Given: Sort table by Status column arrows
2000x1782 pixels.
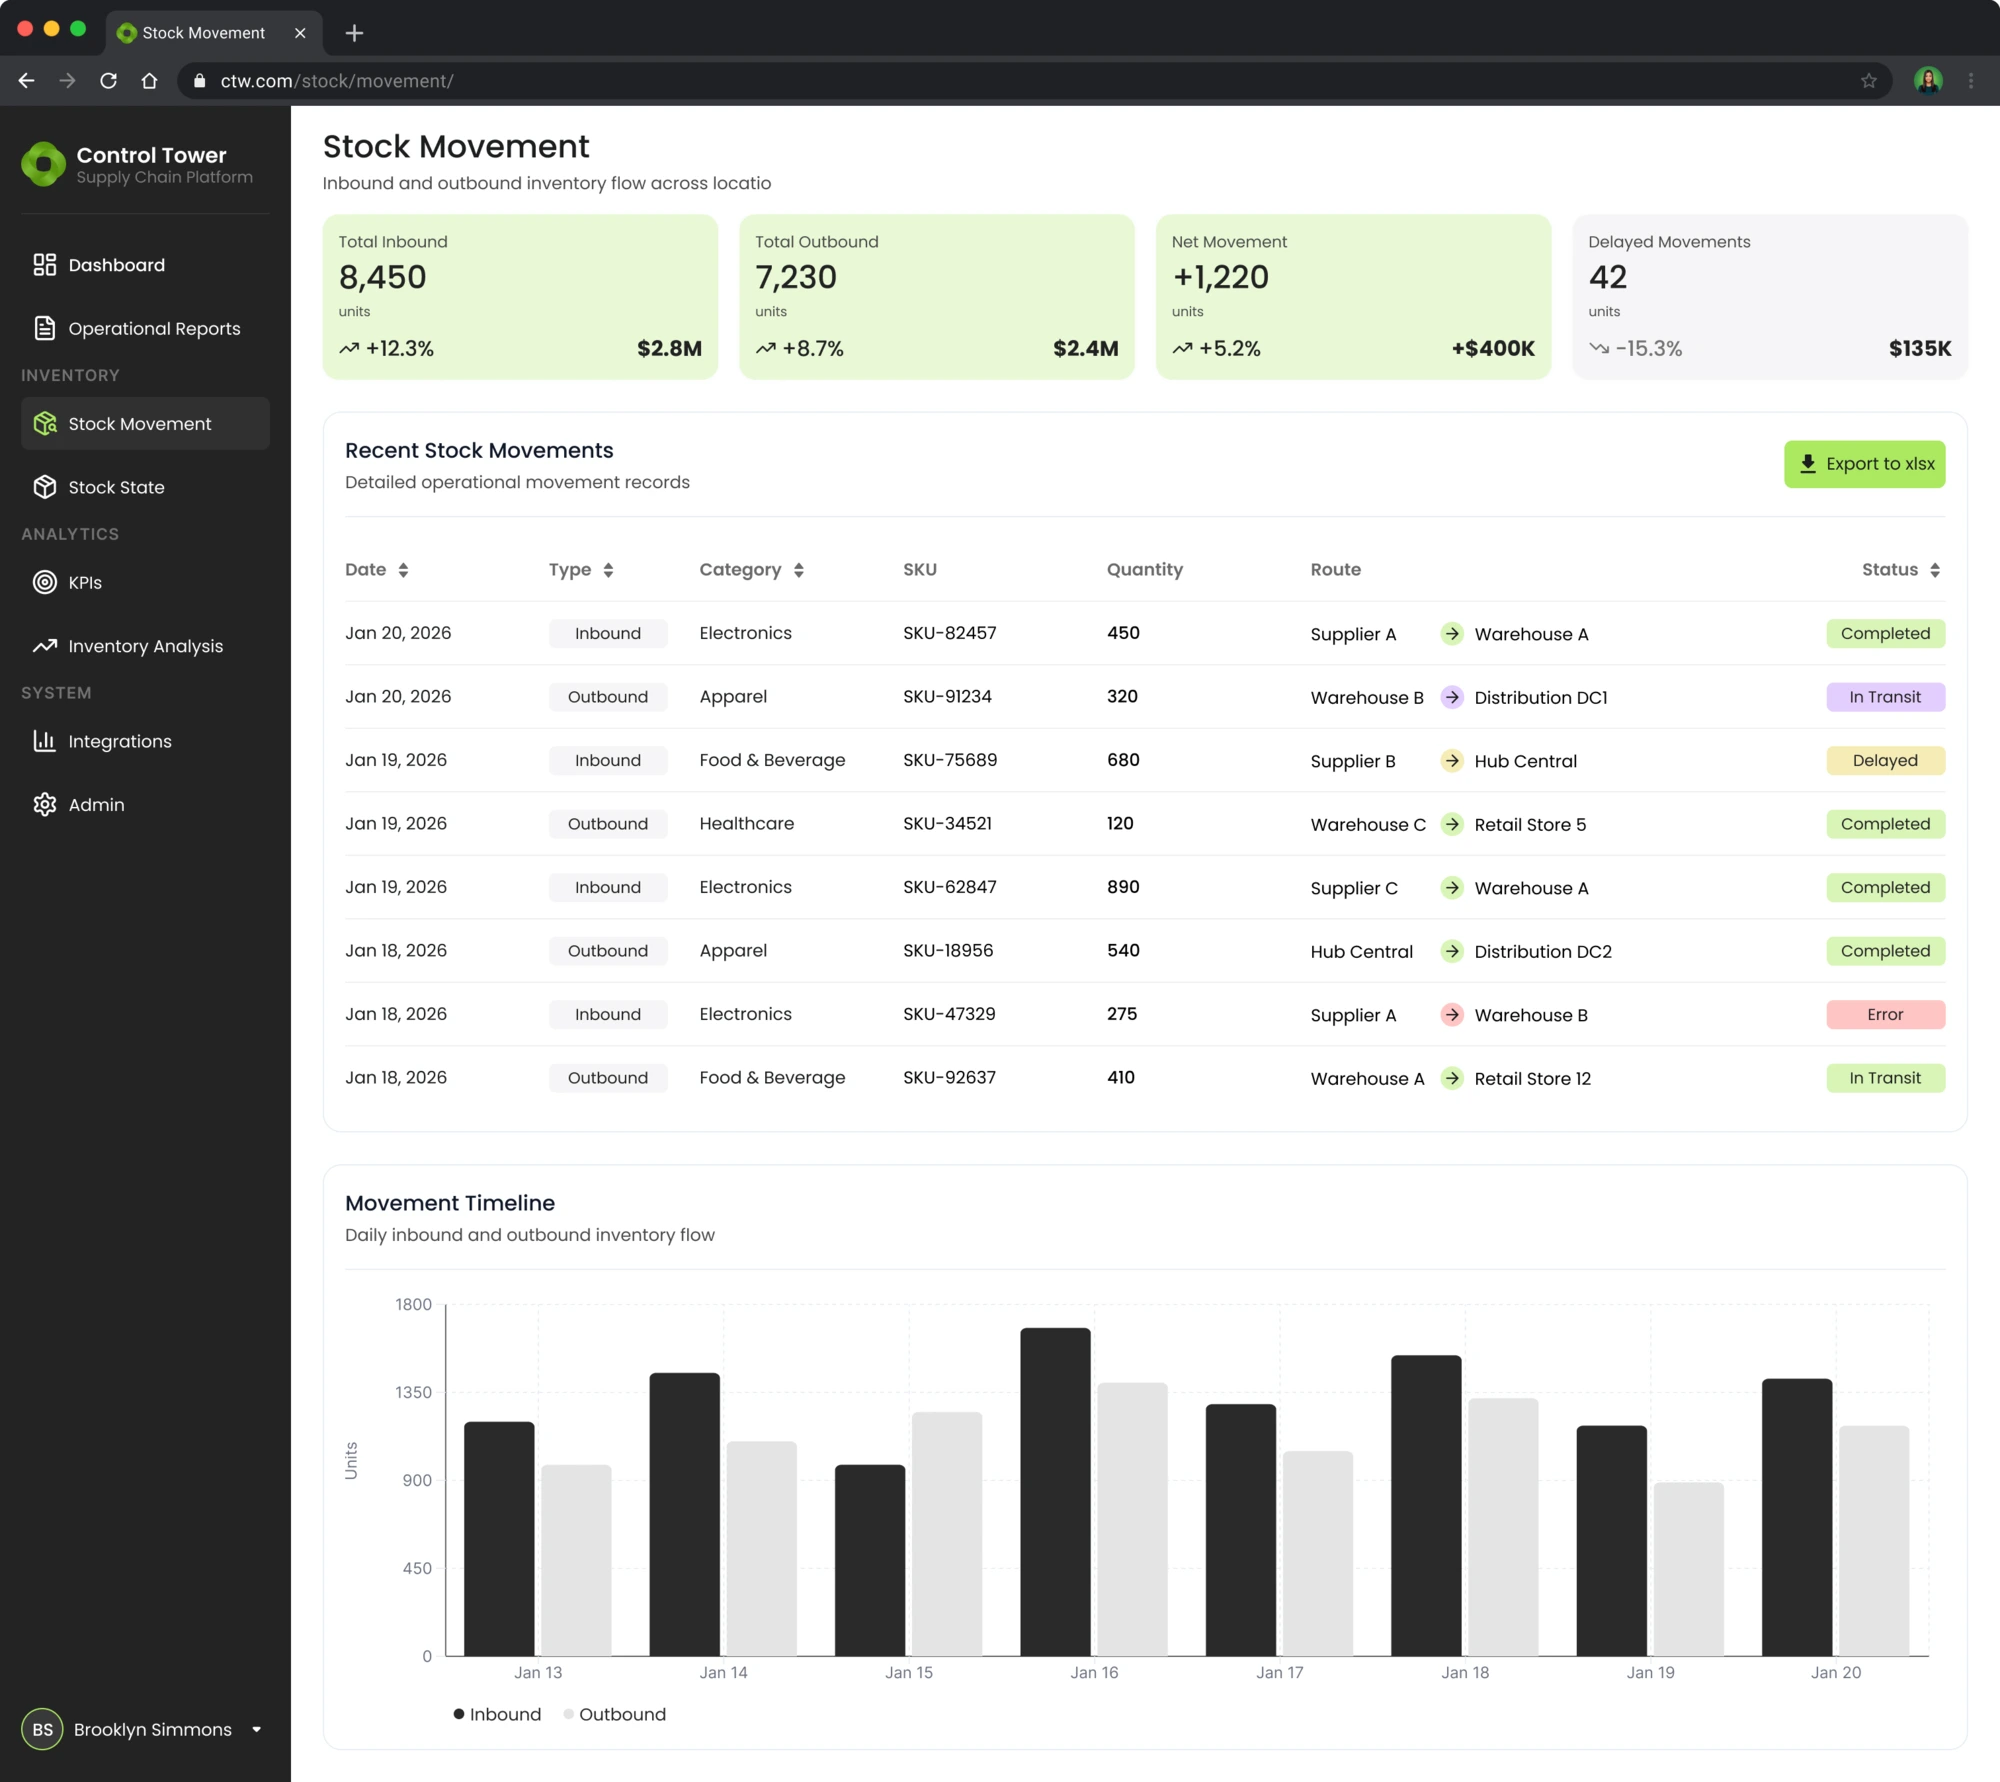Looking at the screenshot, I should coord(1935,570).
